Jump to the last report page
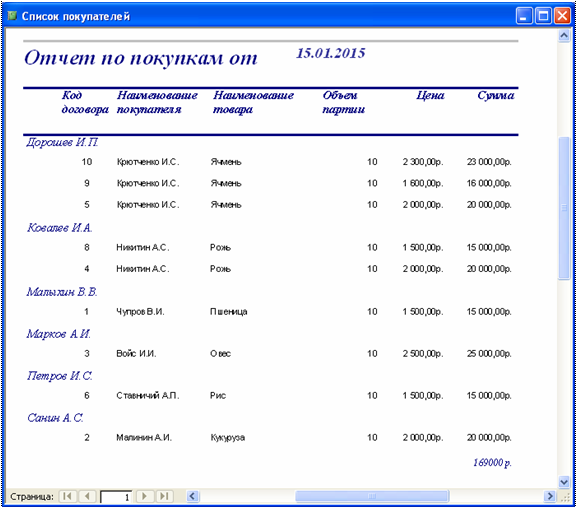576x507 pixels. tap(164, 496)
